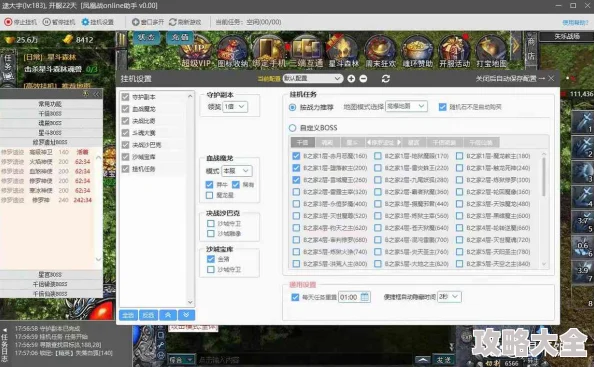Collapse the left panel with double-arrow icon

(97, 94)
